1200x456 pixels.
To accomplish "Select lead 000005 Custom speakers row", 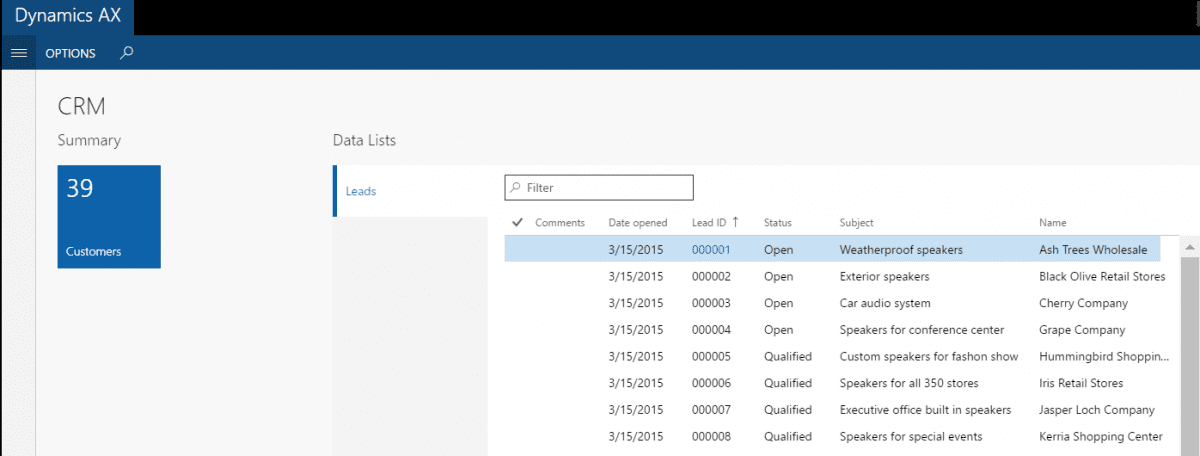I will tap(928, 357).
